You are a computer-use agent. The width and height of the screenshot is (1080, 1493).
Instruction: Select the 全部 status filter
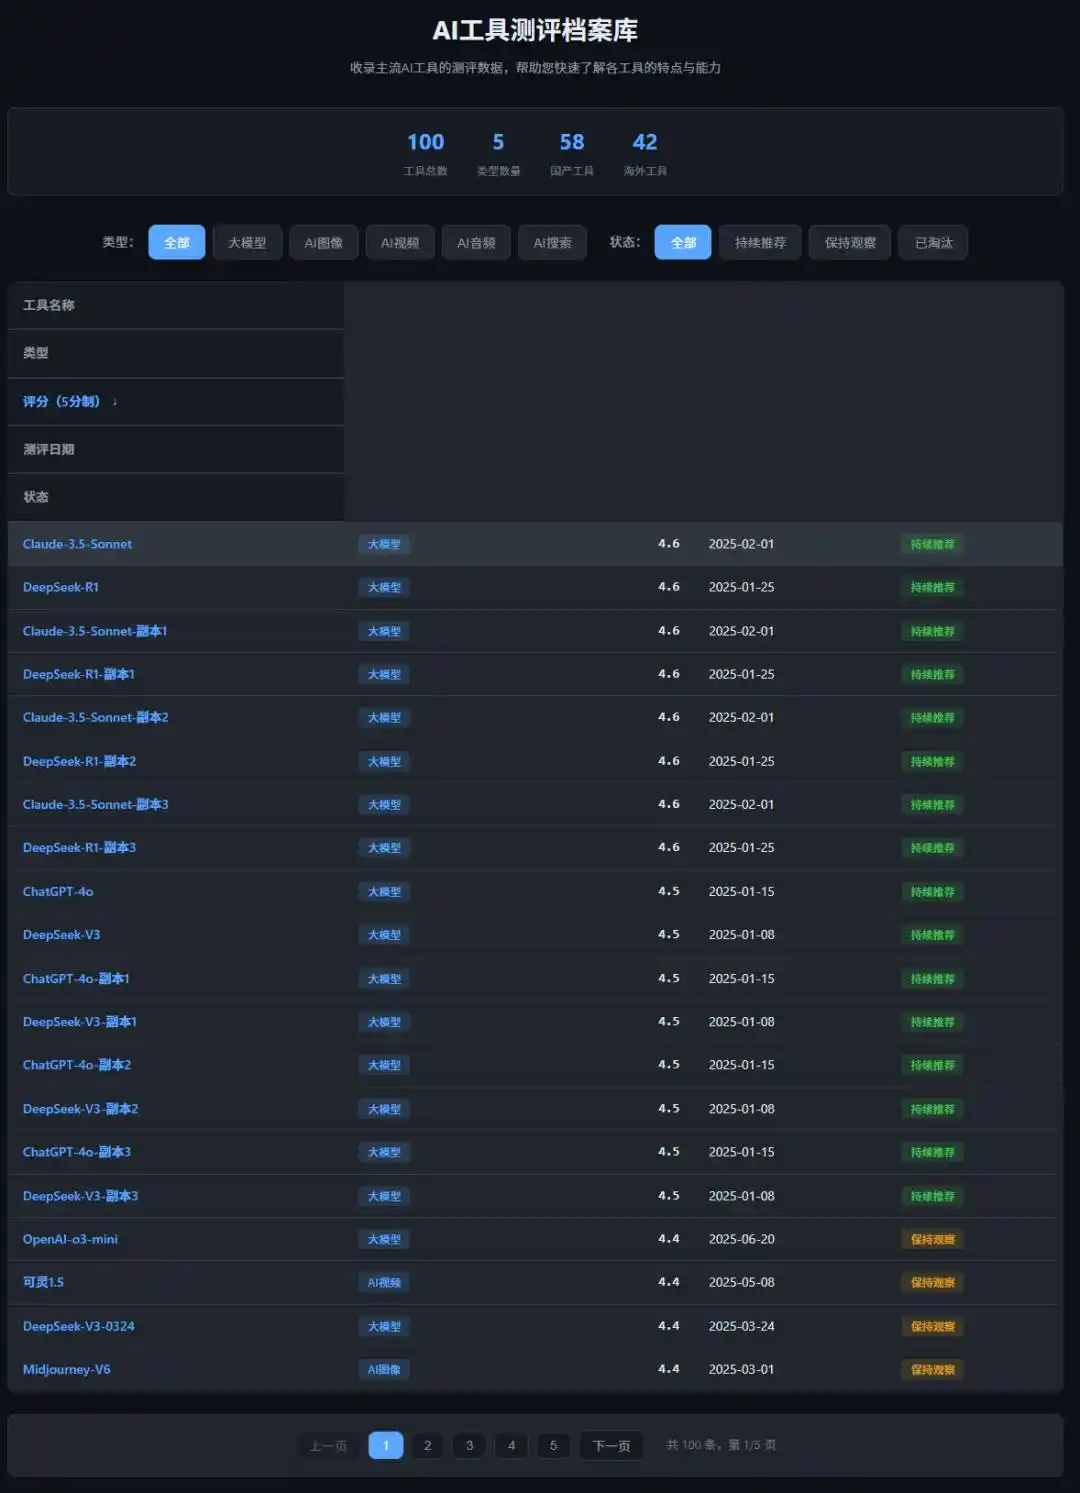683,242
